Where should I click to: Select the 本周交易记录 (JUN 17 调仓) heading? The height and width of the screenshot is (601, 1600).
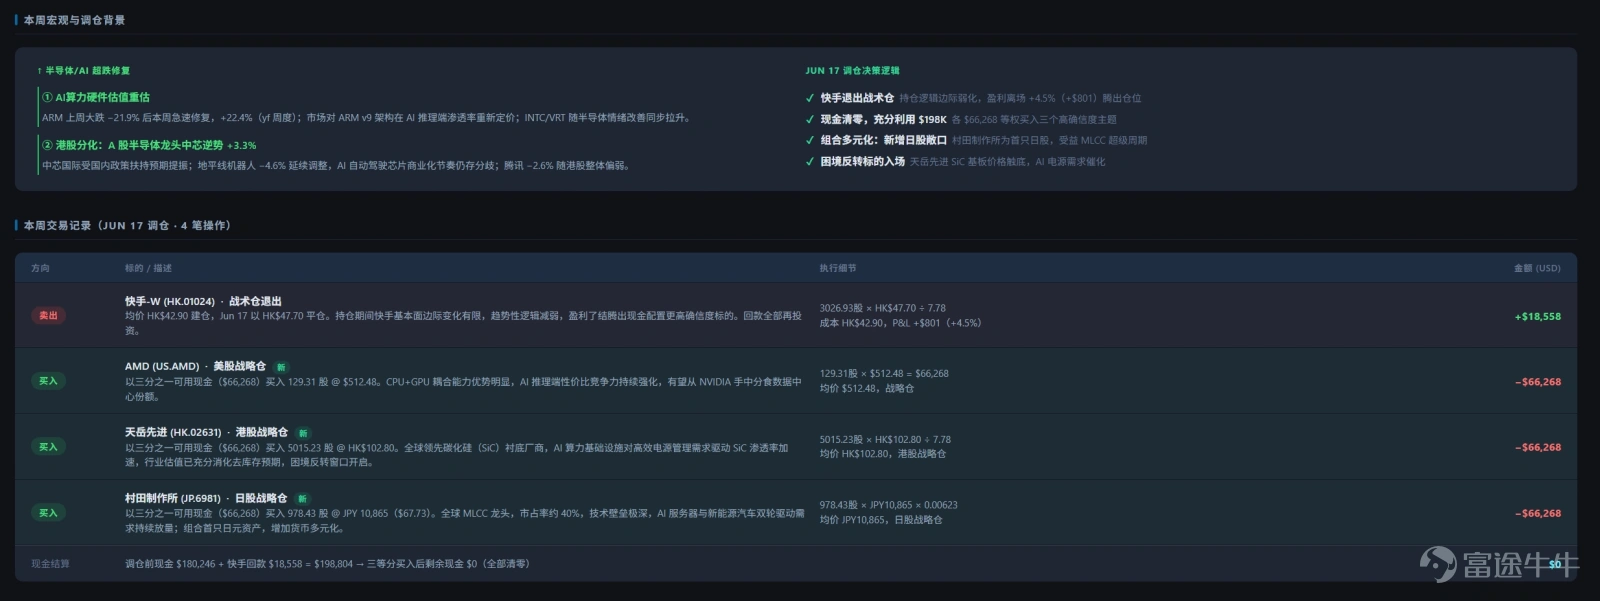tap(127, 225)
